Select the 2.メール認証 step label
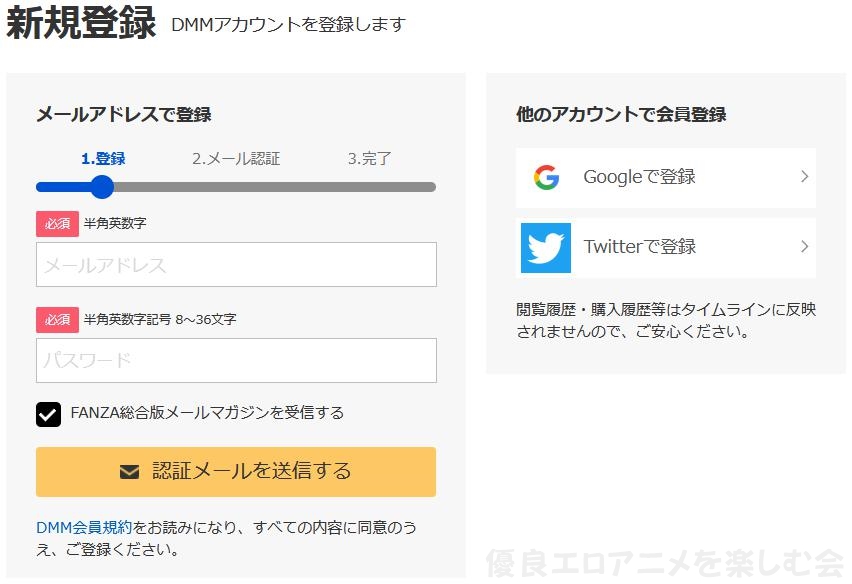The height and width of the screenshot is (584, 852). 236,158
